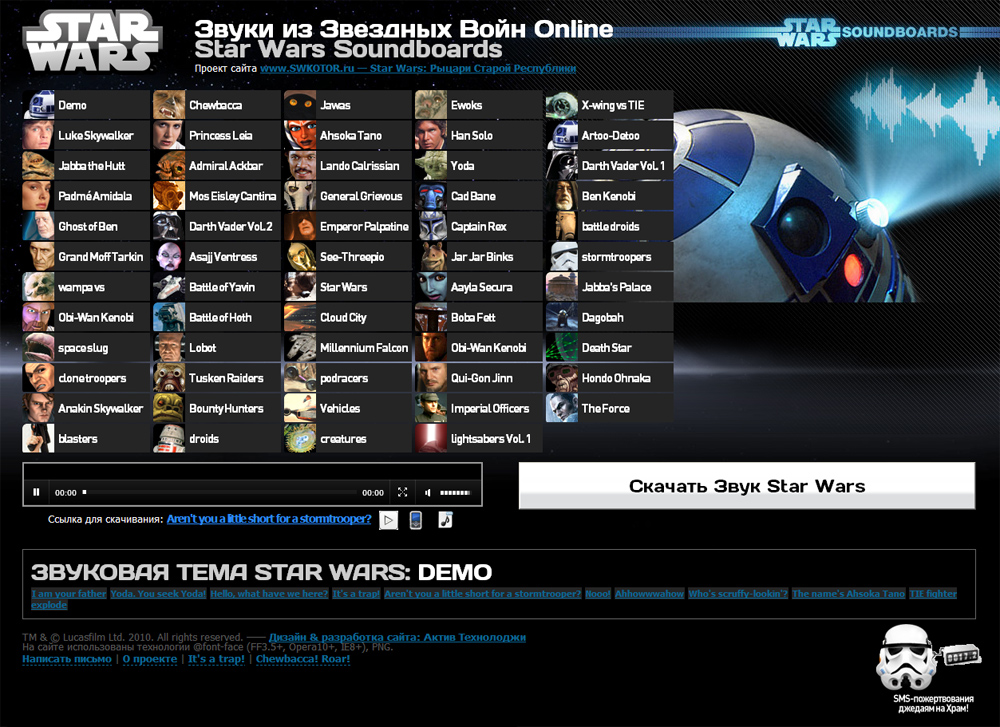
Task: Open the Дизайн & разработка сайта link
Action: [397, 637]
